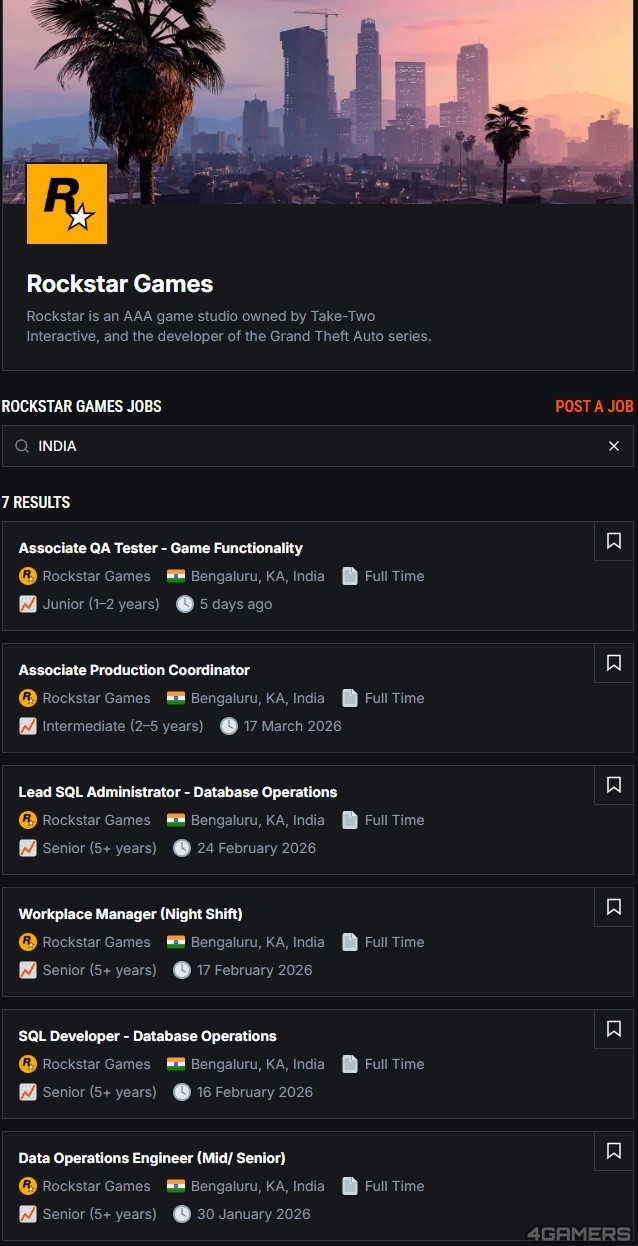Click India flag icon in QA Tester listing

[176, 576]
